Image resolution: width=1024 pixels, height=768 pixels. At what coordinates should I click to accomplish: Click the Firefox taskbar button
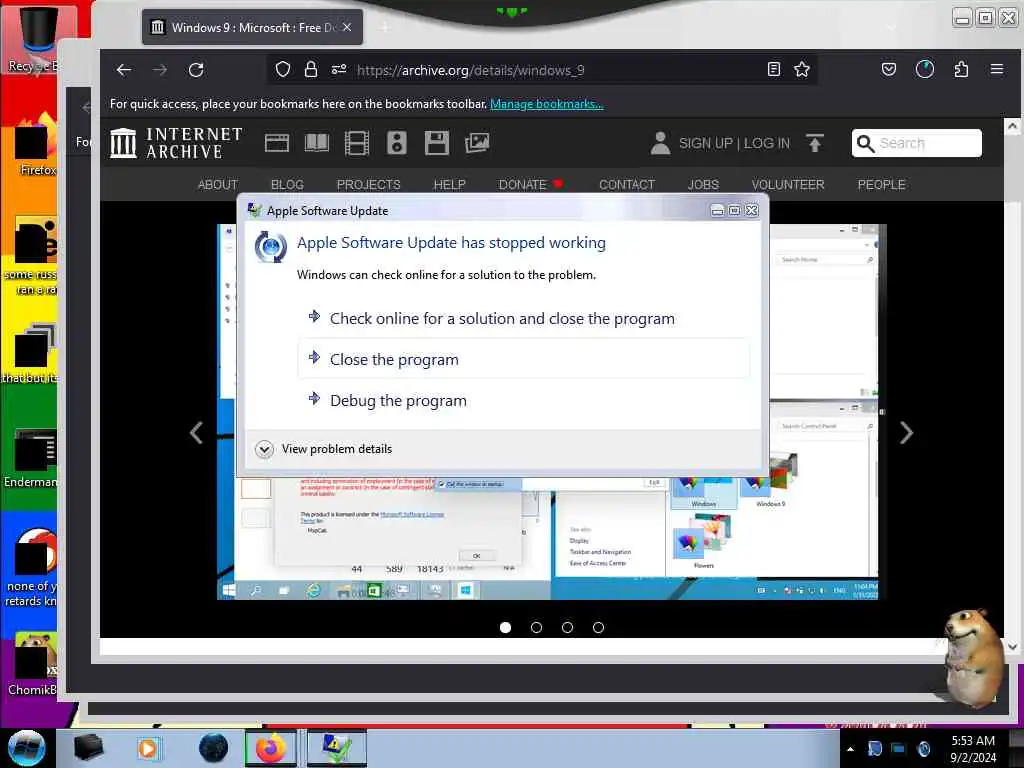(270, 748)
